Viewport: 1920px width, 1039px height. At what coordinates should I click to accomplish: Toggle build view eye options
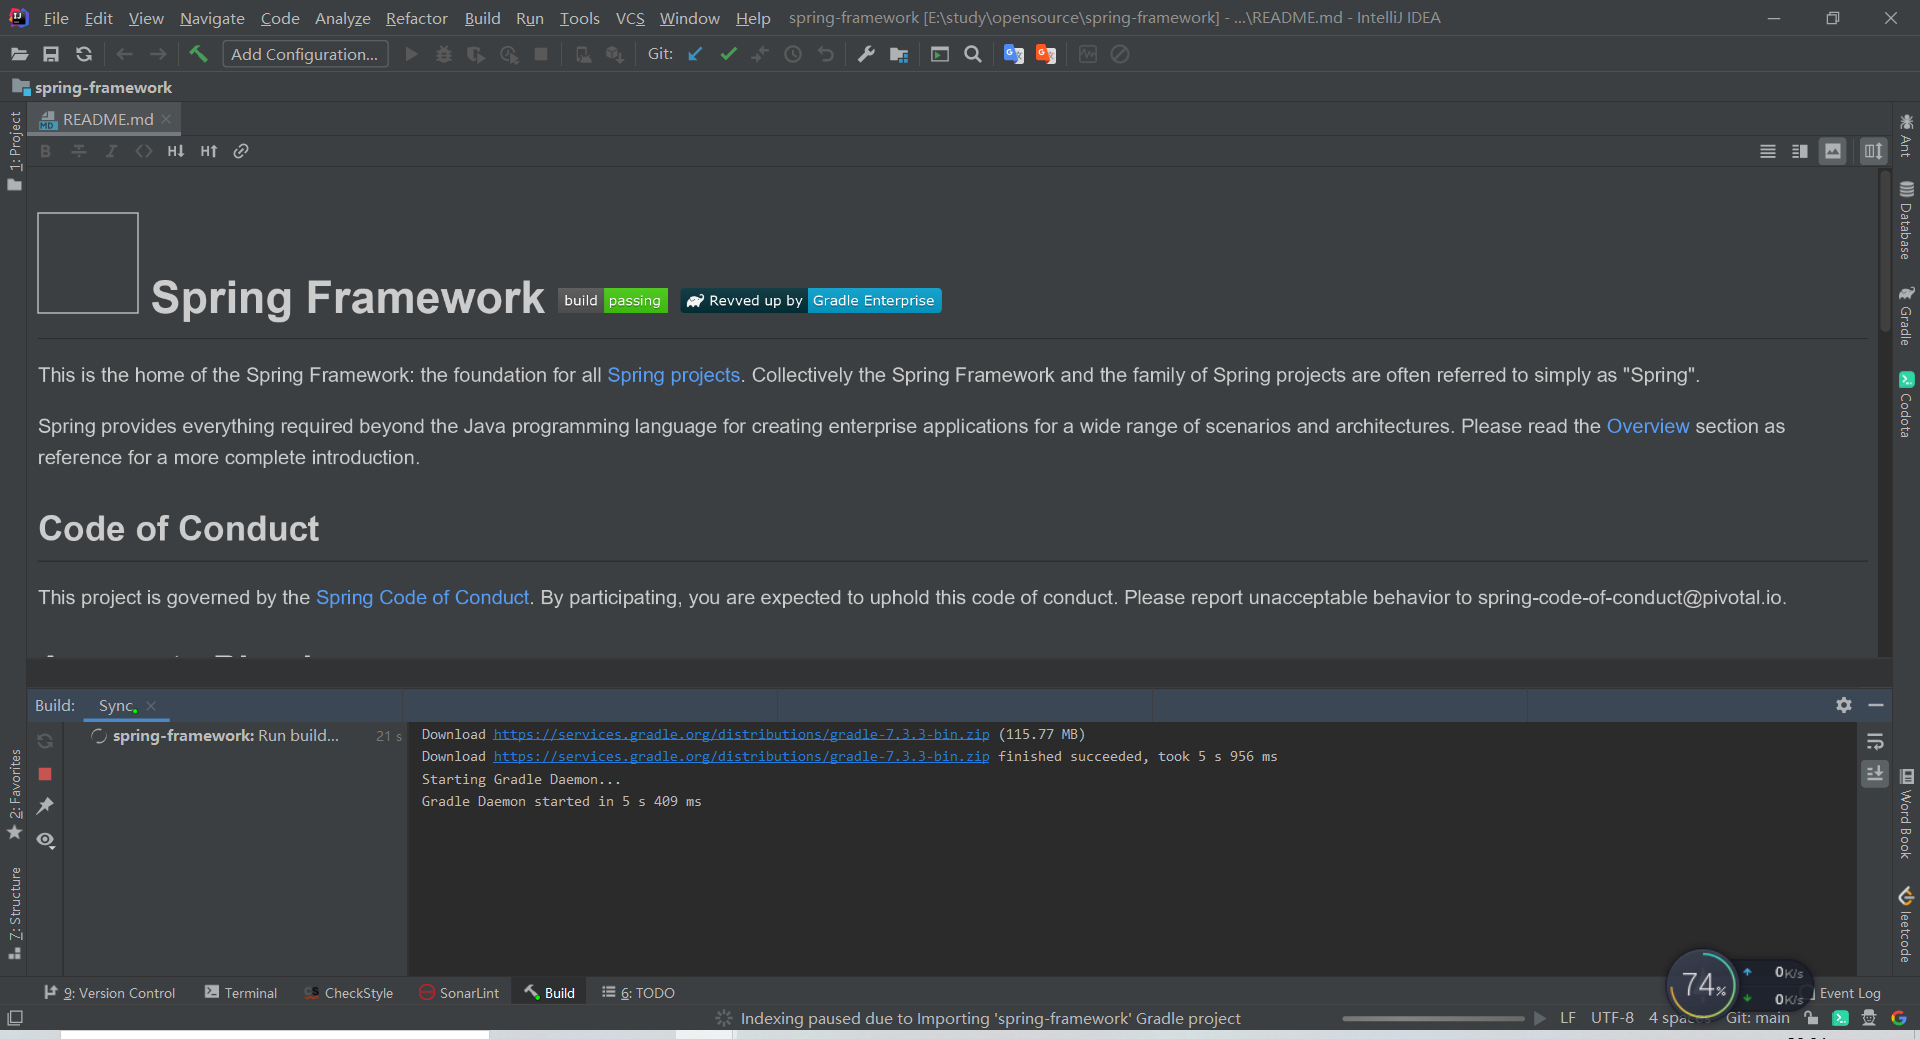tap(45, 840)
